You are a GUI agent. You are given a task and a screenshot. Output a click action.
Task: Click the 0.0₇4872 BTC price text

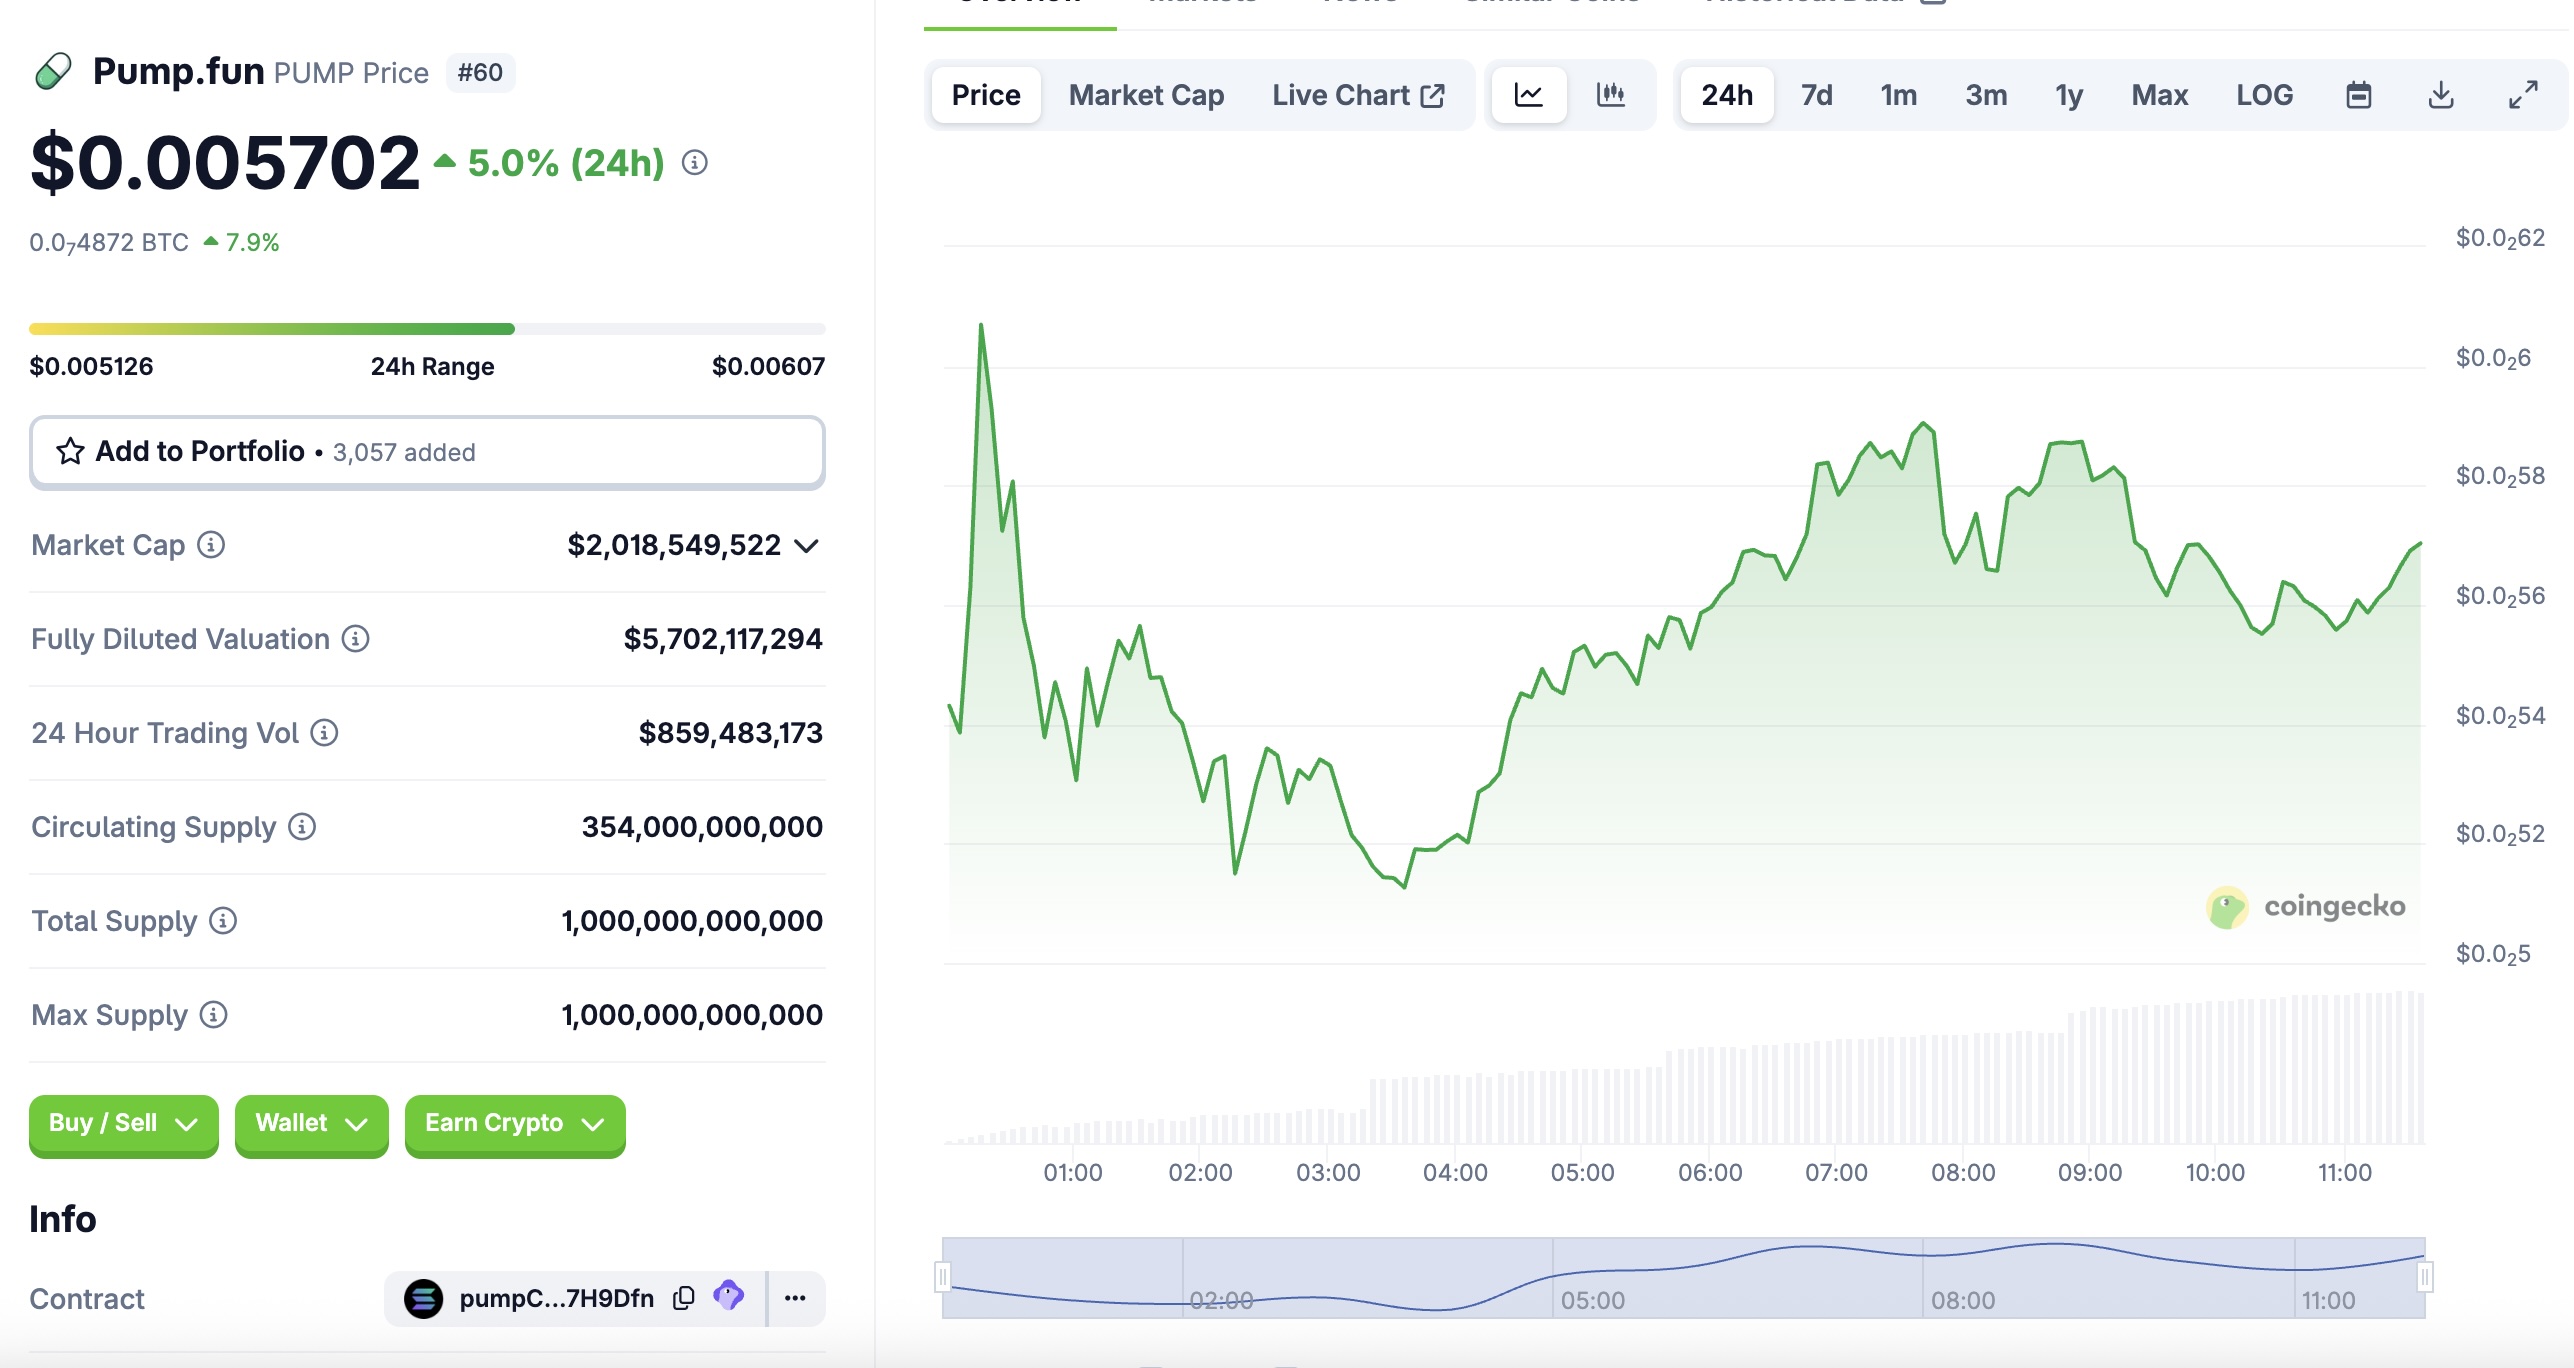[109, 243]
